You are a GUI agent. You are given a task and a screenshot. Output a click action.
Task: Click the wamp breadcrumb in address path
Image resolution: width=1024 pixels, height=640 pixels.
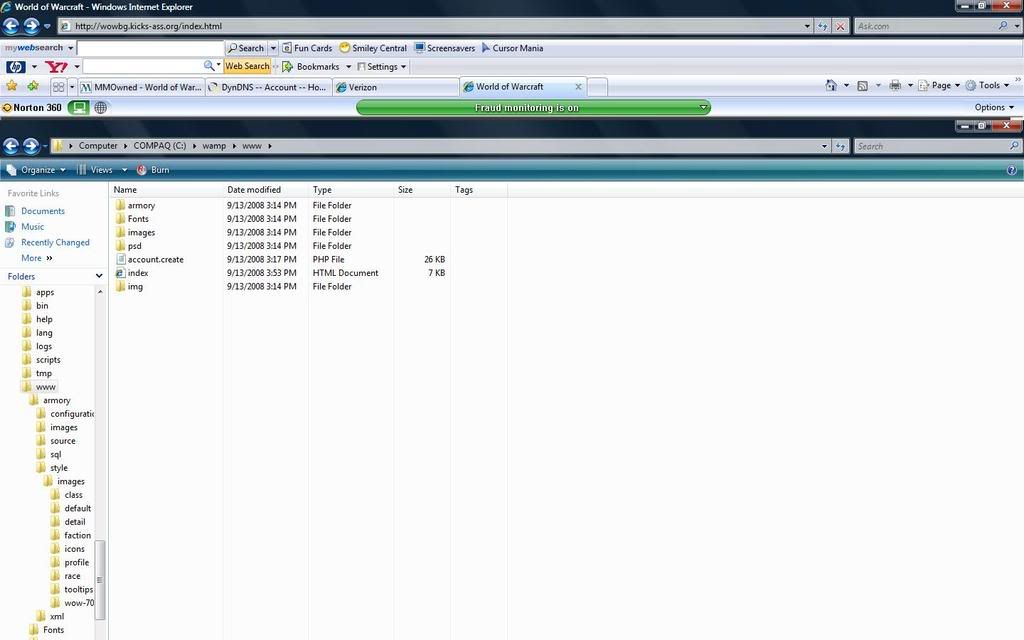(x=214, y=146)
